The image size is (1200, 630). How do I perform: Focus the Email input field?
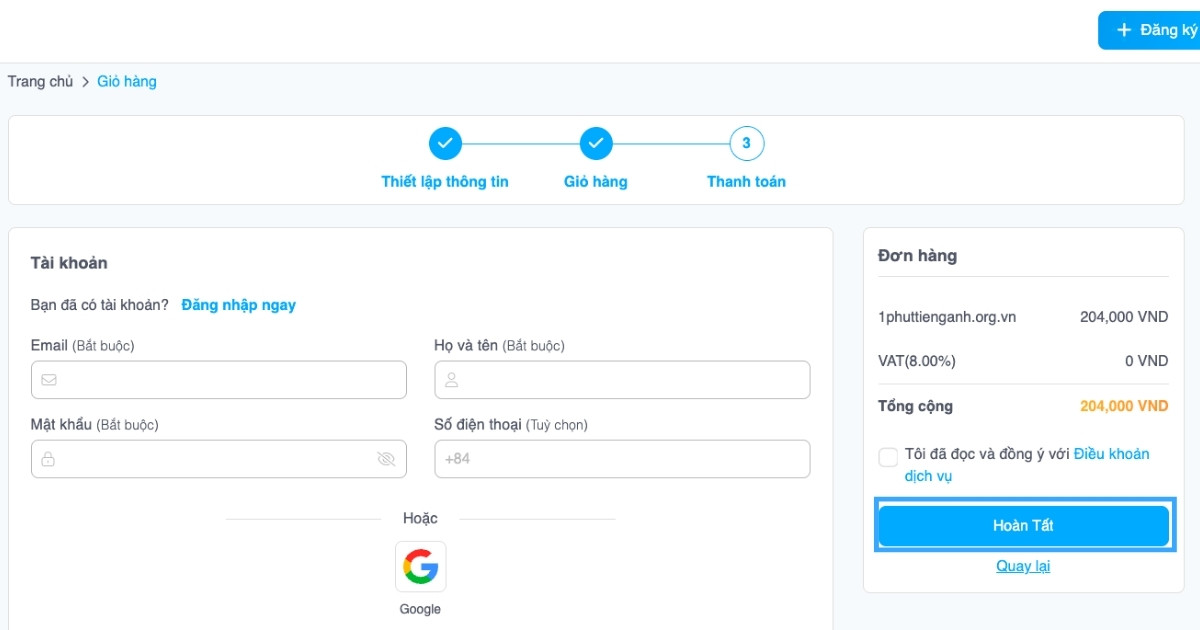(x=230, y=380)
